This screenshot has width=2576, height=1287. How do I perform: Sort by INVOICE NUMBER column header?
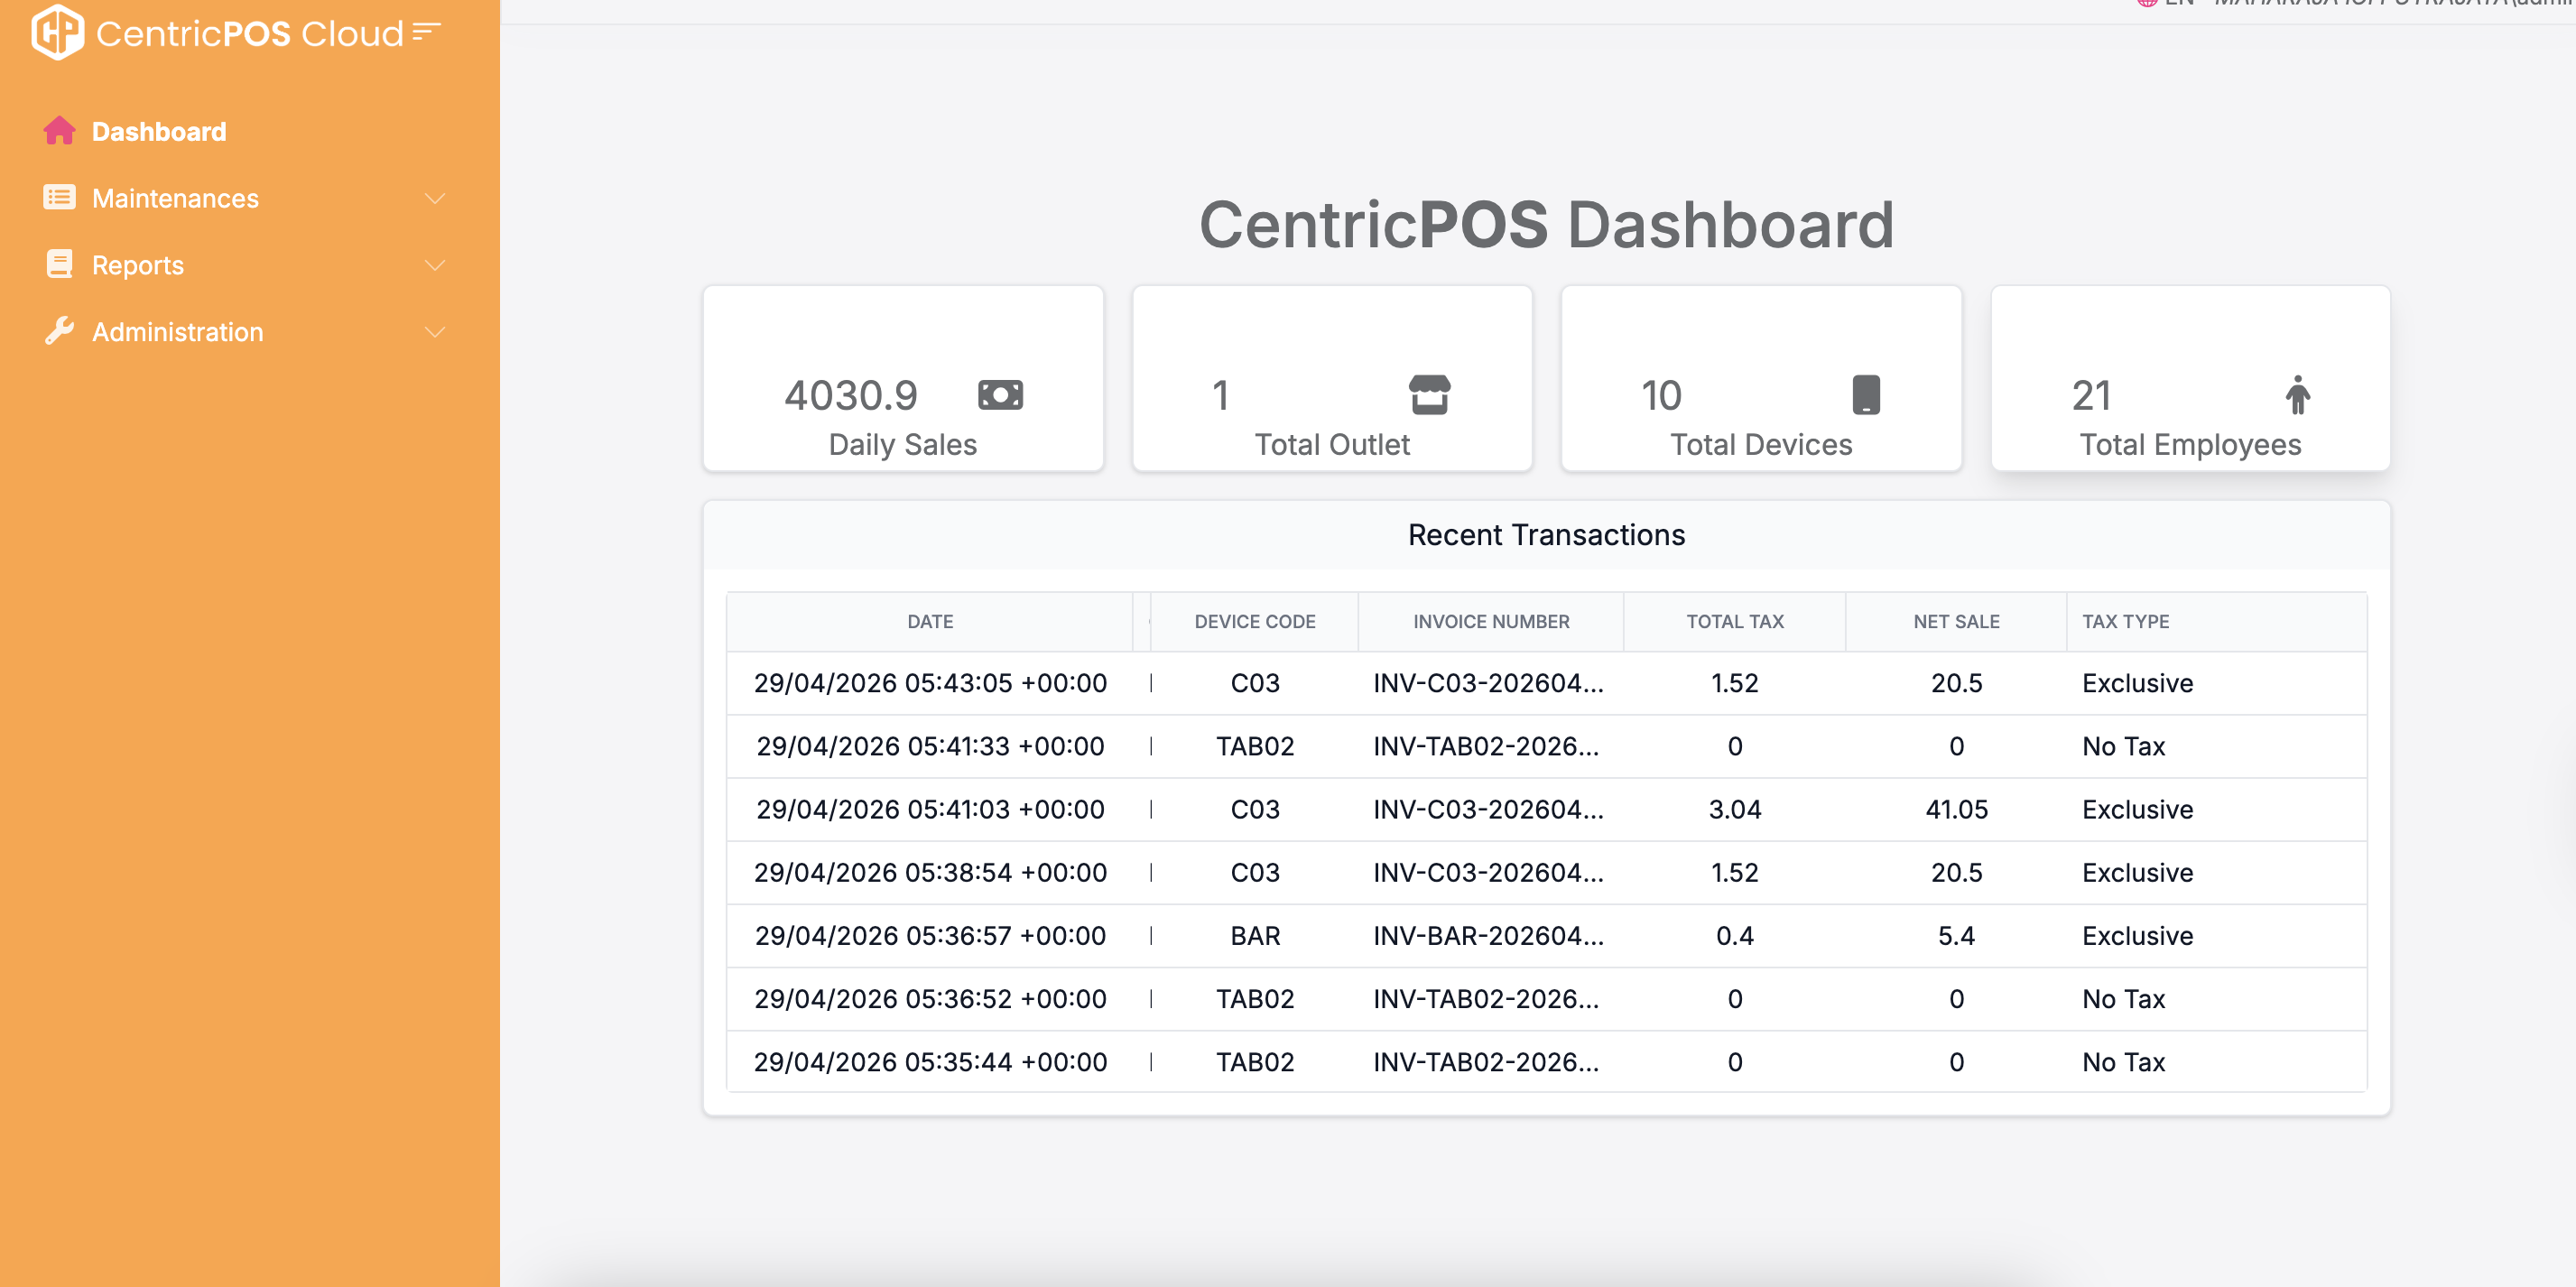point(1491,622)
